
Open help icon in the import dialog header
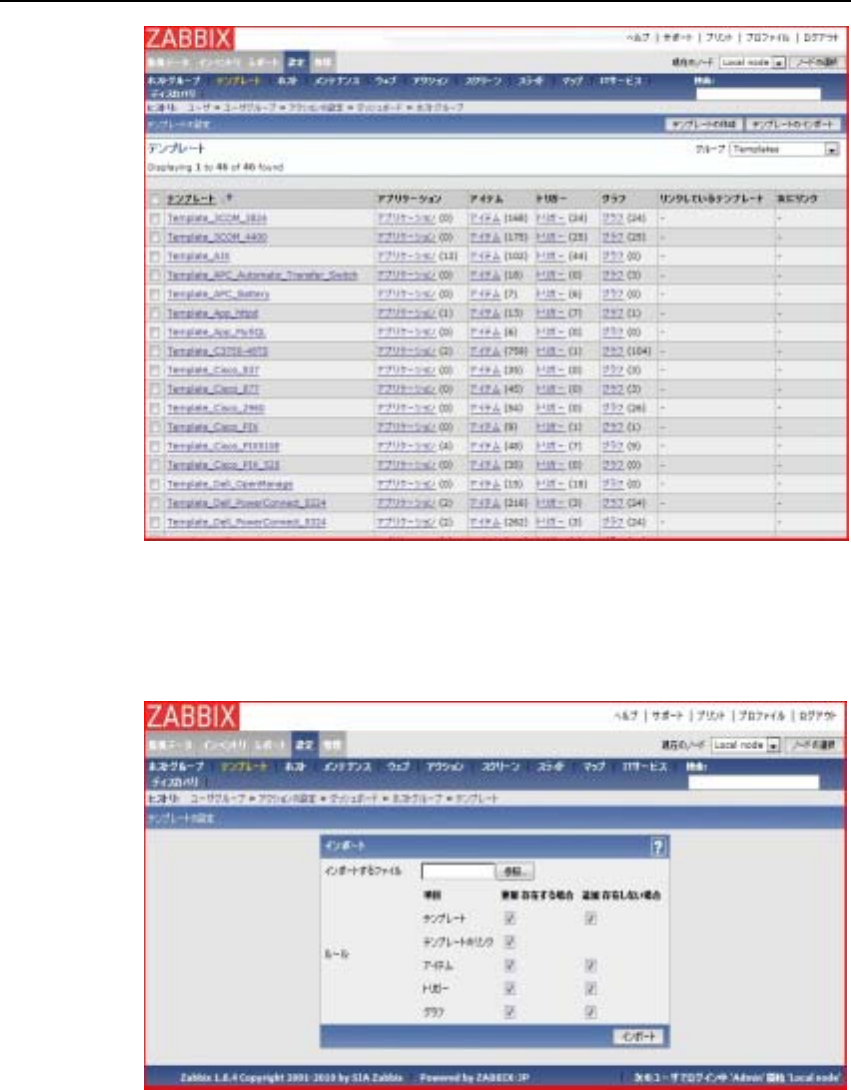658,846
